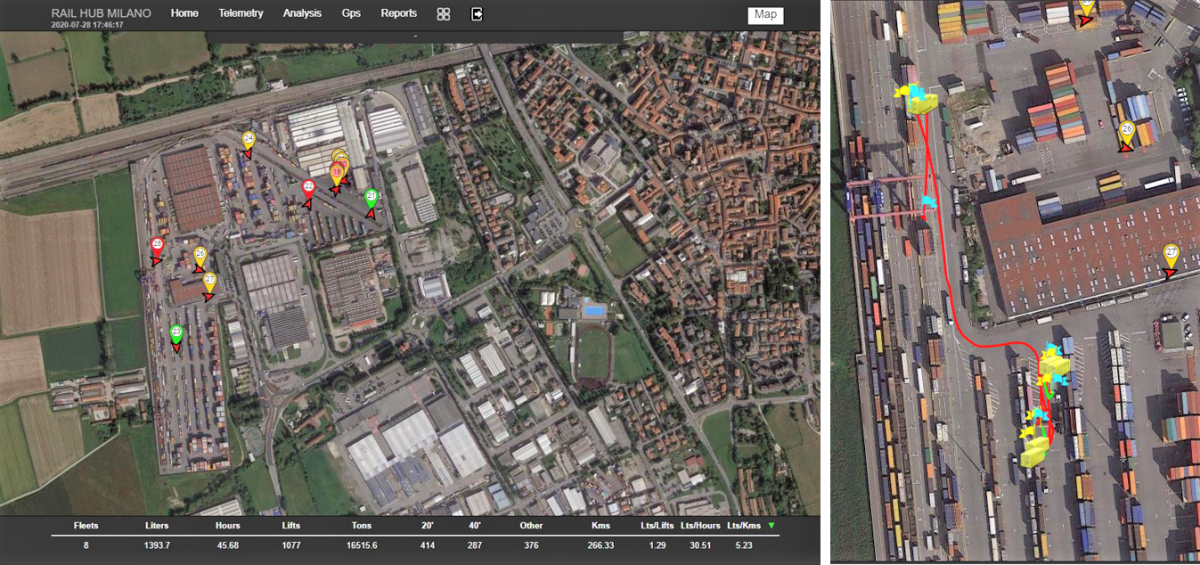This screenshot has width=1200, height=565.
Task: Go to the Gps menu item
Action: [x=351, y=14]
